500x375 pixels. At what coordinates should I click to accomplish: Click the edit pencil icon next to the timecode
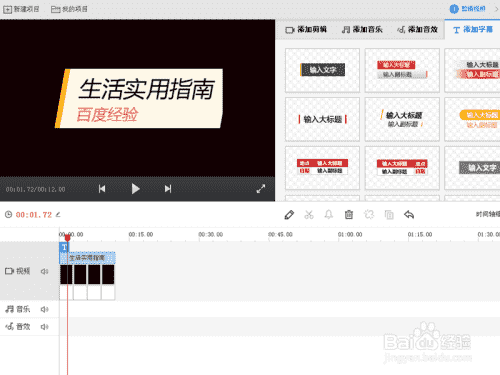pos(58,215)
